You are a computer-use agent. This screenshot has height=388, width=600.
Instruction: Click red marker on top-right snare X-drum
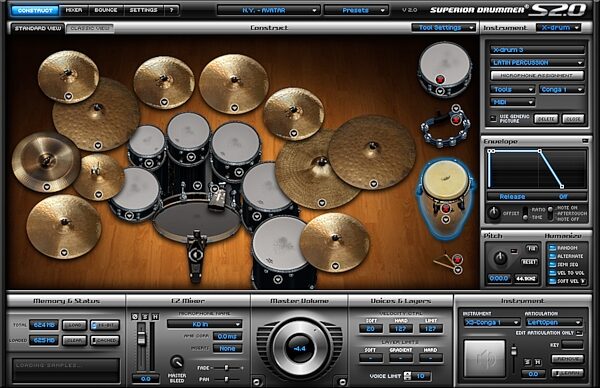coord(440,79)
